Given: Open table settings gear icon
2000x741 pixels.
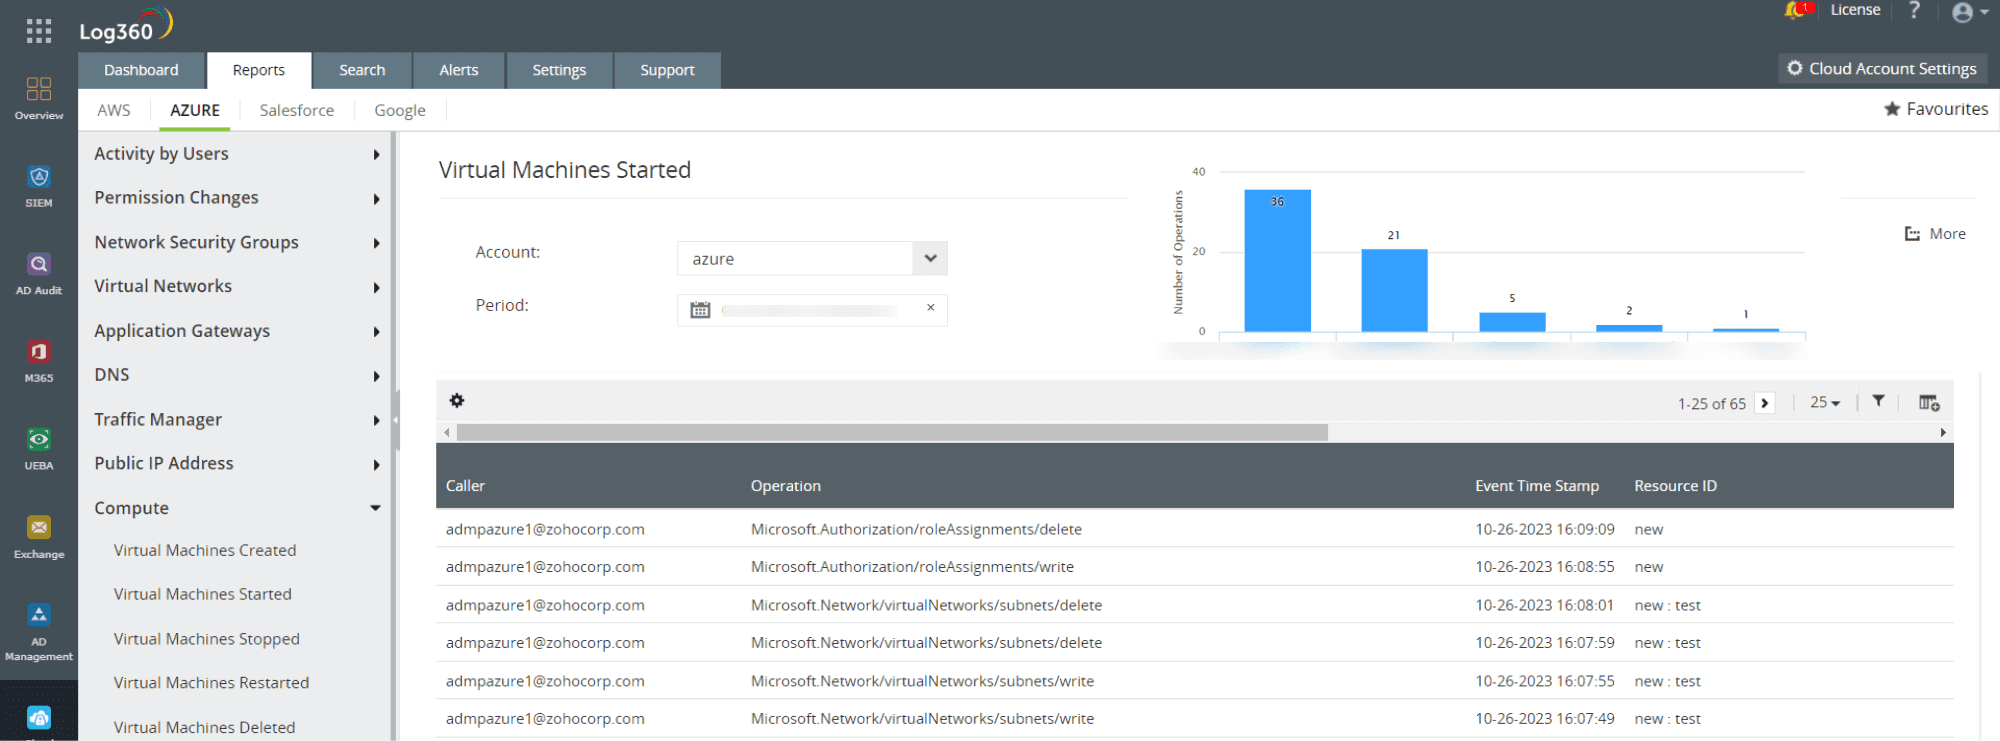Looking at the screenshot, I should click(457, 400).
